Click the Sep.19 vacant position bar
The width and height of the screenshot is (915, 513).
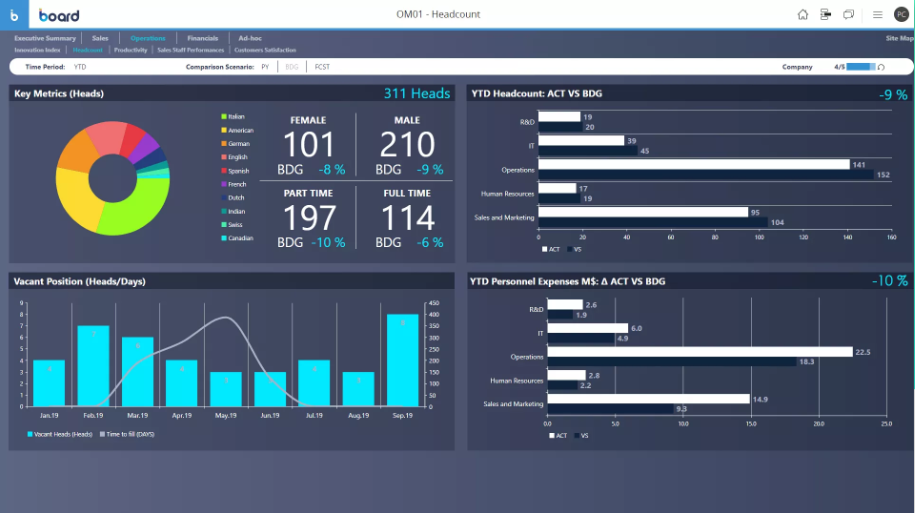(403, 360)
